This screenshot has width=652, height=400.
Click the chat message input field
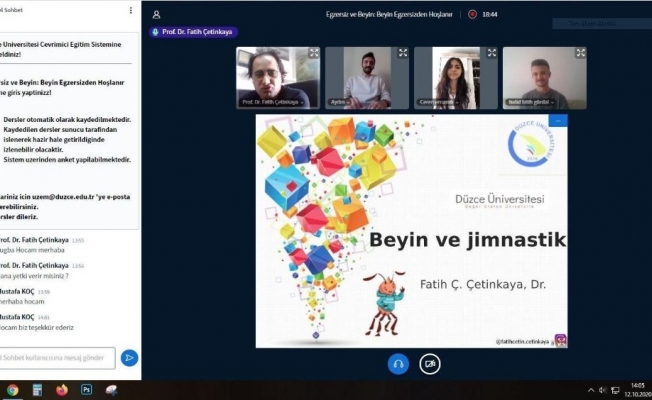pyautogui.click(x=58, y=358)
